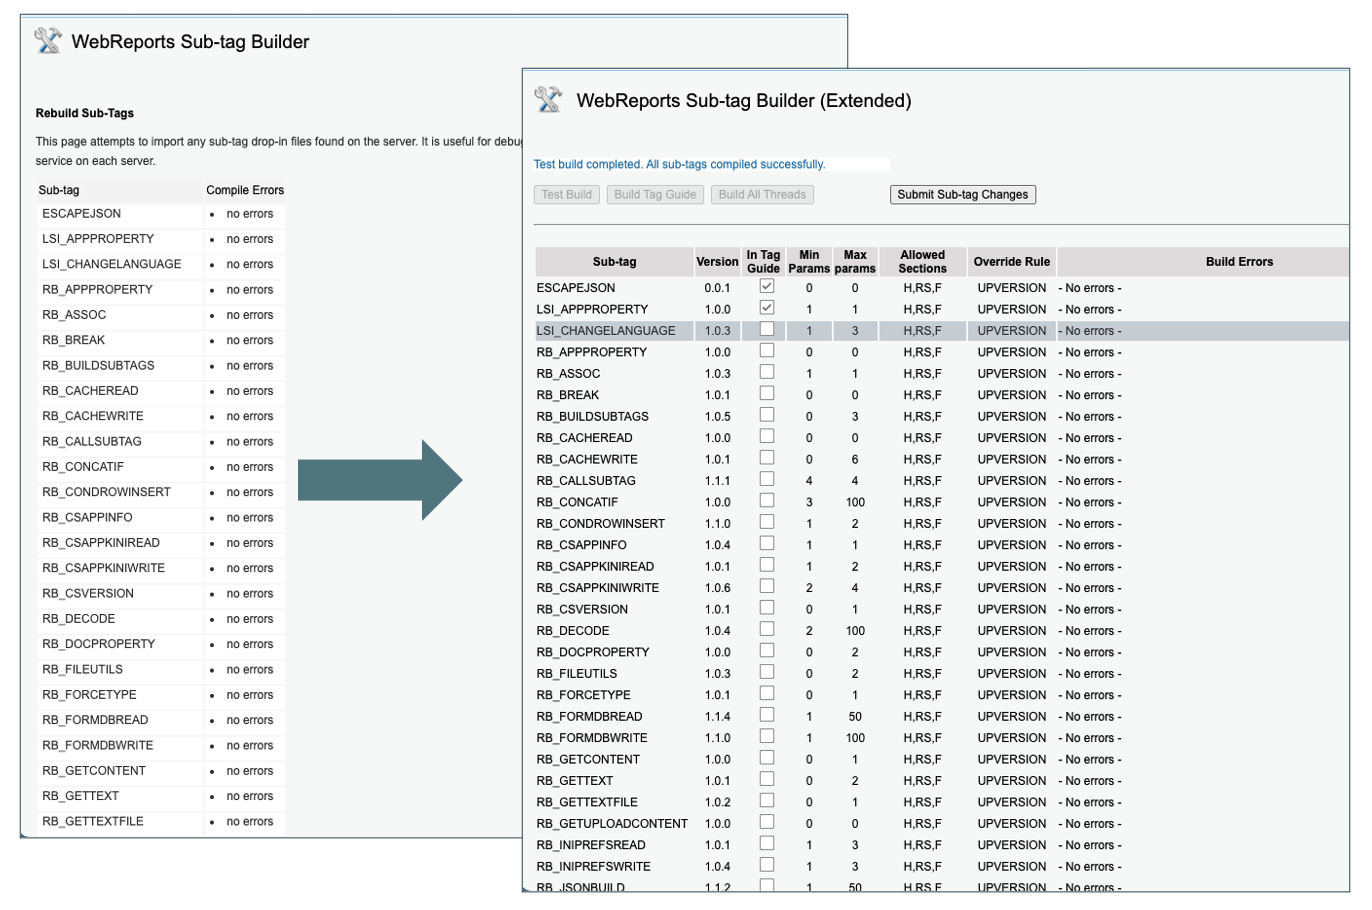This screenshot has height=910, width=1372.
Task: Click RB_DOCPROPERTY in the back window list
Action: coord(98,644)
